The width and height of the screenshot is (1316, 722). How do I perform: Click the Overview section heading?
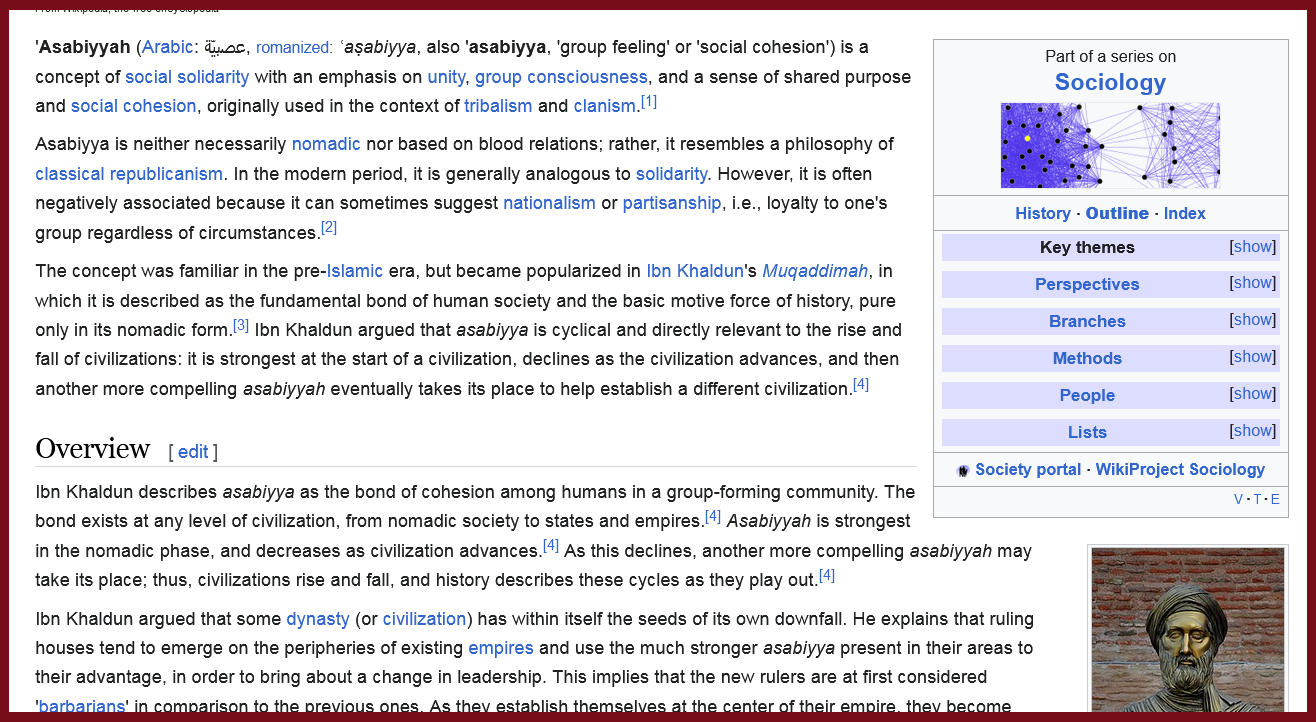93,449
